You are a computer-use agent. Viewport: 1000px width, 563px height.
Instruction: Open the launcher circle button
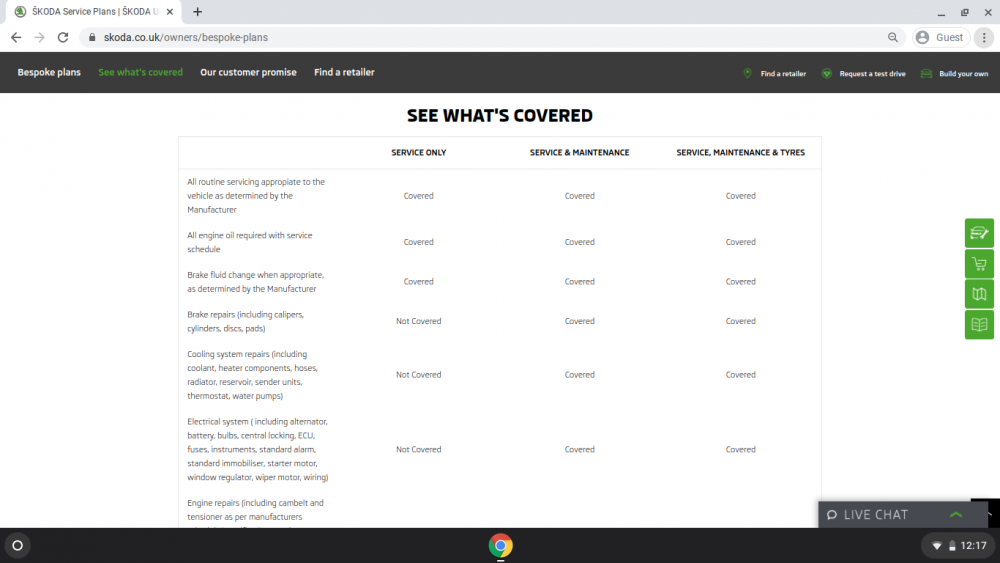point(18,546)
